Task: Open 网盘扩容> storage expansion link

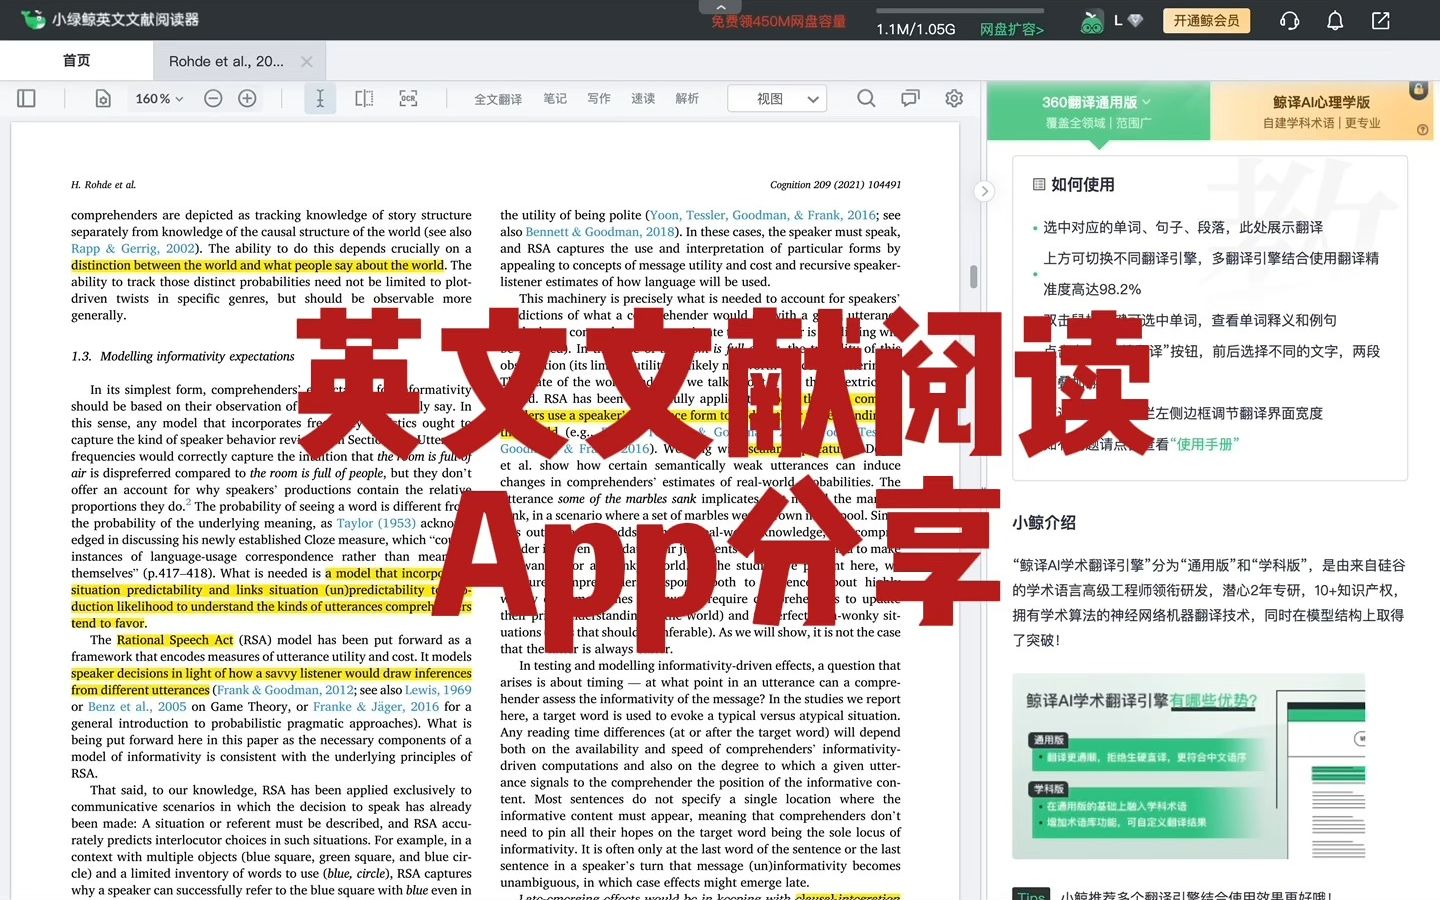Action: tap(1011, 29)
